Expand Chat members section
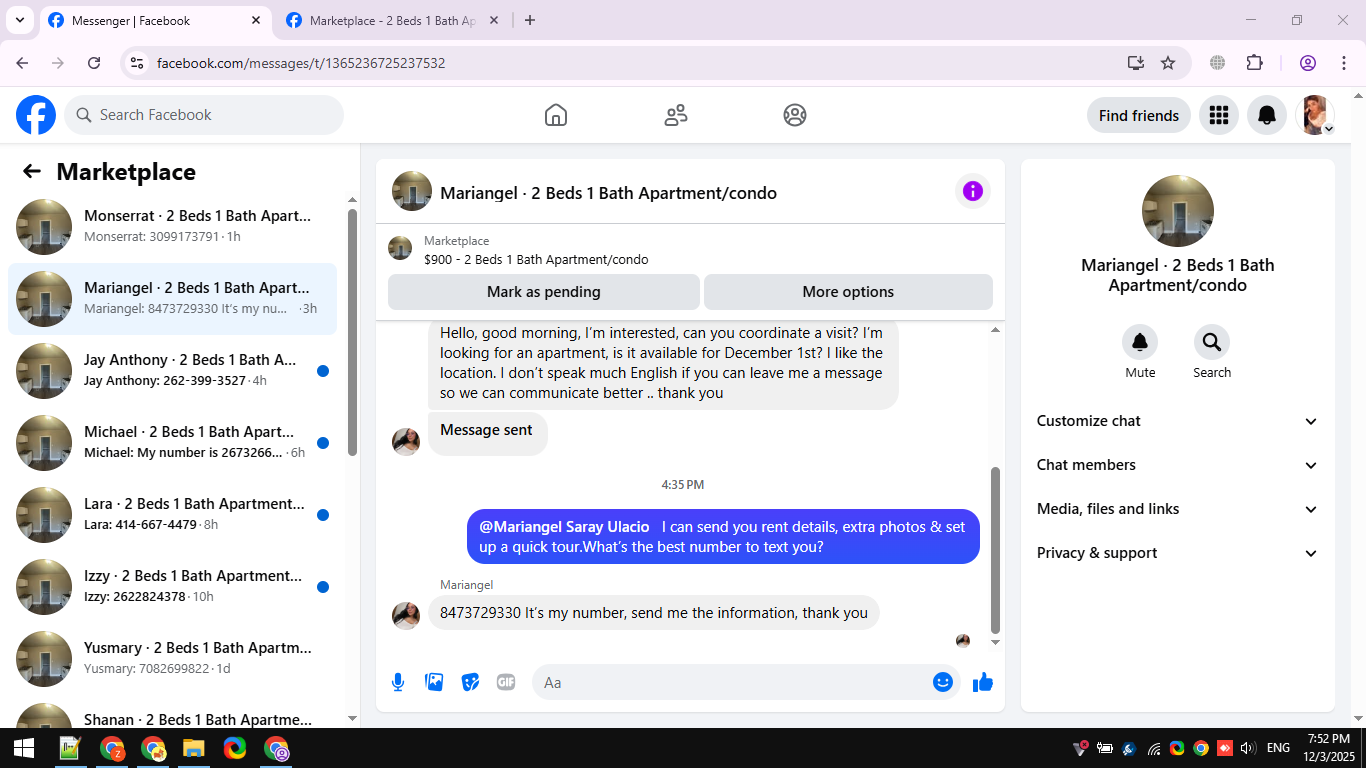 coord(1178,465)
